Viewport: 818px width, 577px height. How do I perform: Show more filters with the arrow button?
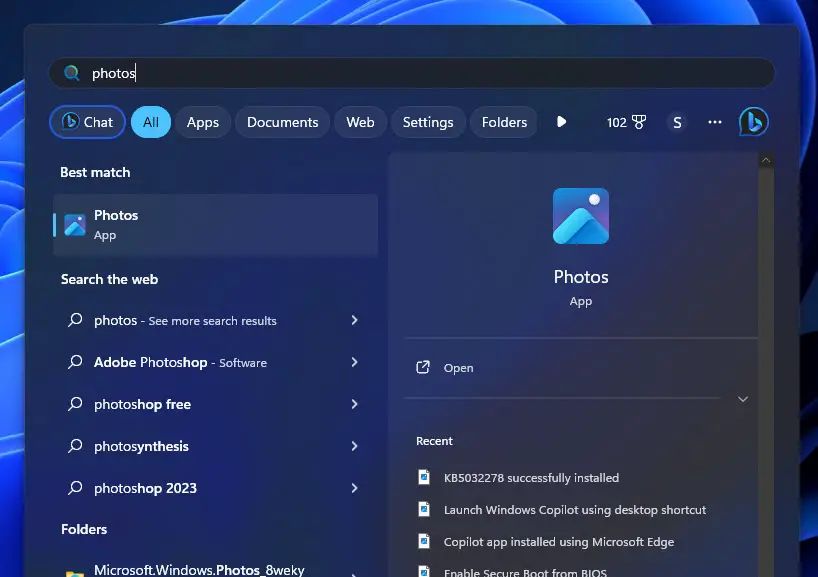[x=561, y=122]
